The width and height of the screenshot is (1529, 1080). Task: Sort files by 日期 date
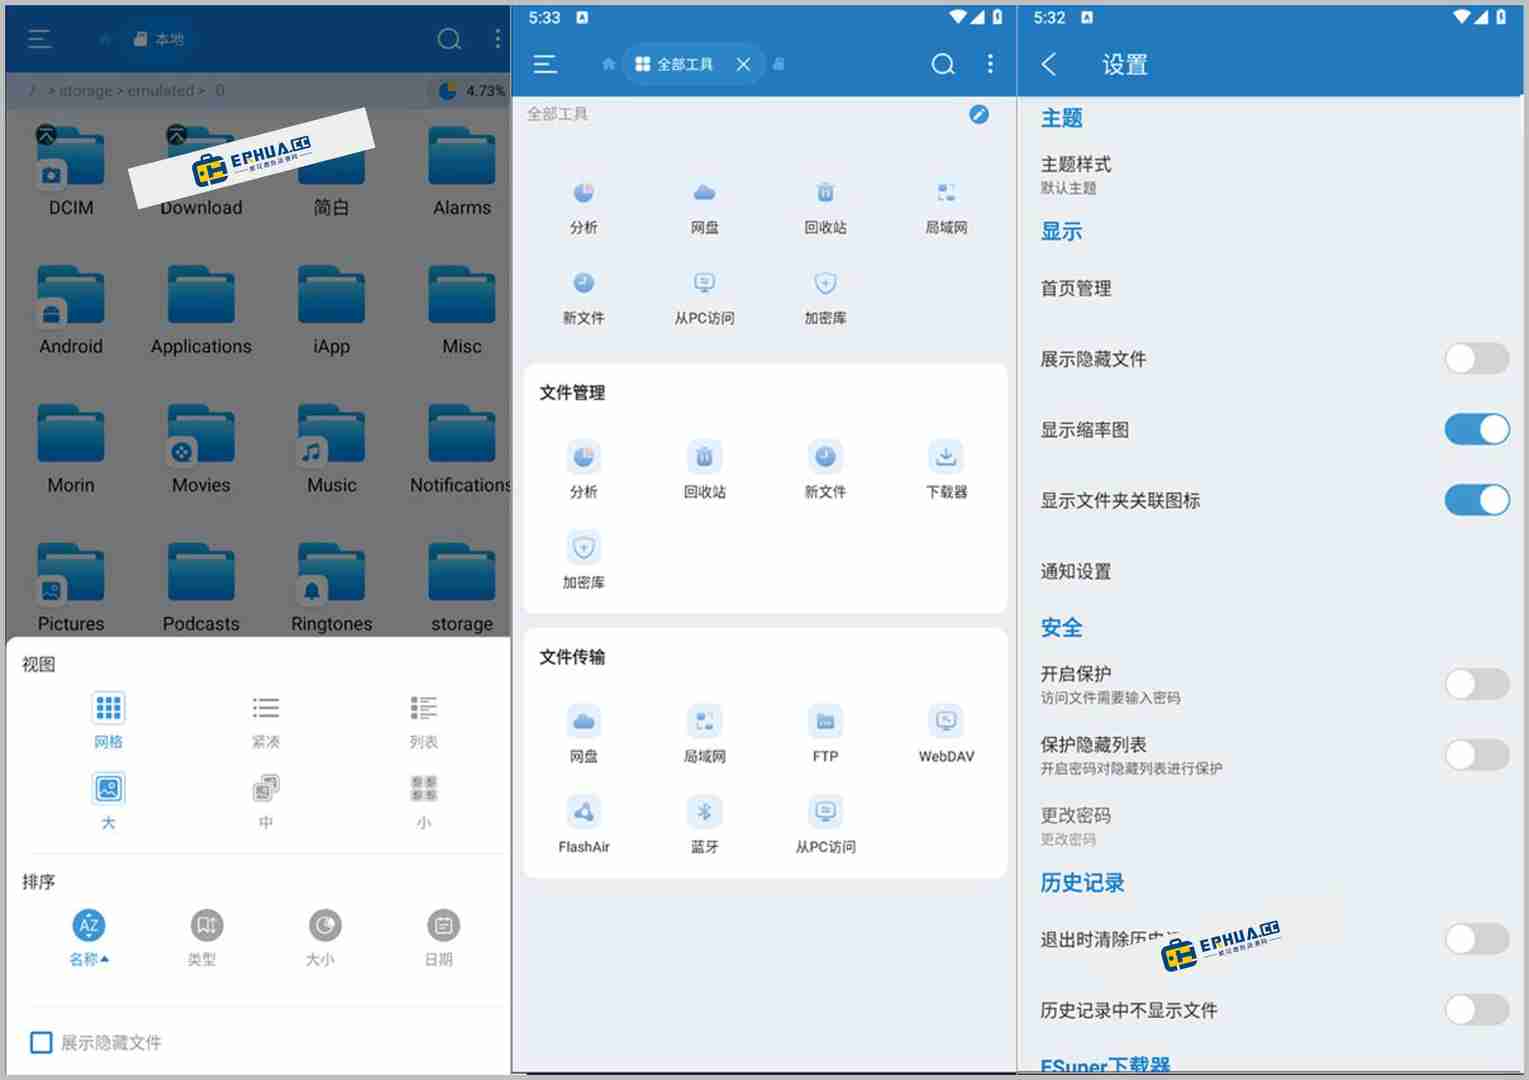pos(440,935)
